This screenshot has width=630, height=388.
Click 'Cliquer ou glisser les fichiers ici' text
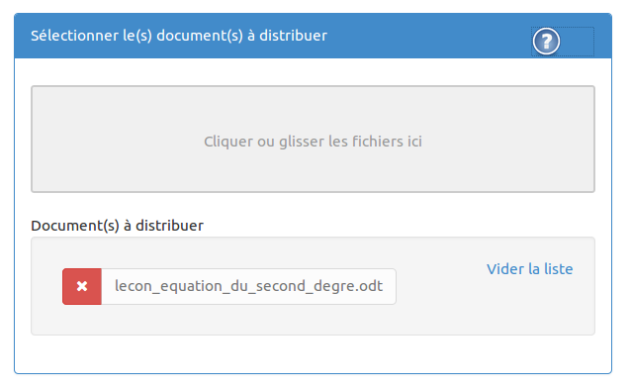pyautogui.click(x=313, y=141)
